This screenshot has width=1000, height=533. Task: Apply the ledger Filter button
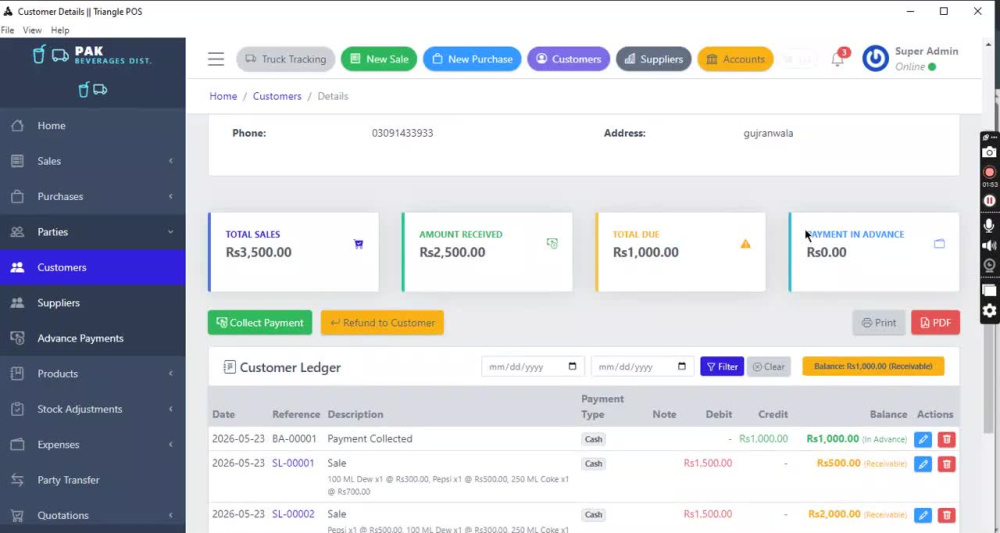tap(722, 367)
